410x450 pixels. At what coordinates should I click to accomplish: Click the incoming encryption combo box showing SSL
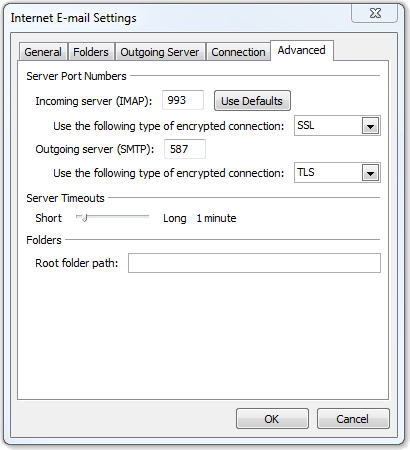tap(337, 126)
